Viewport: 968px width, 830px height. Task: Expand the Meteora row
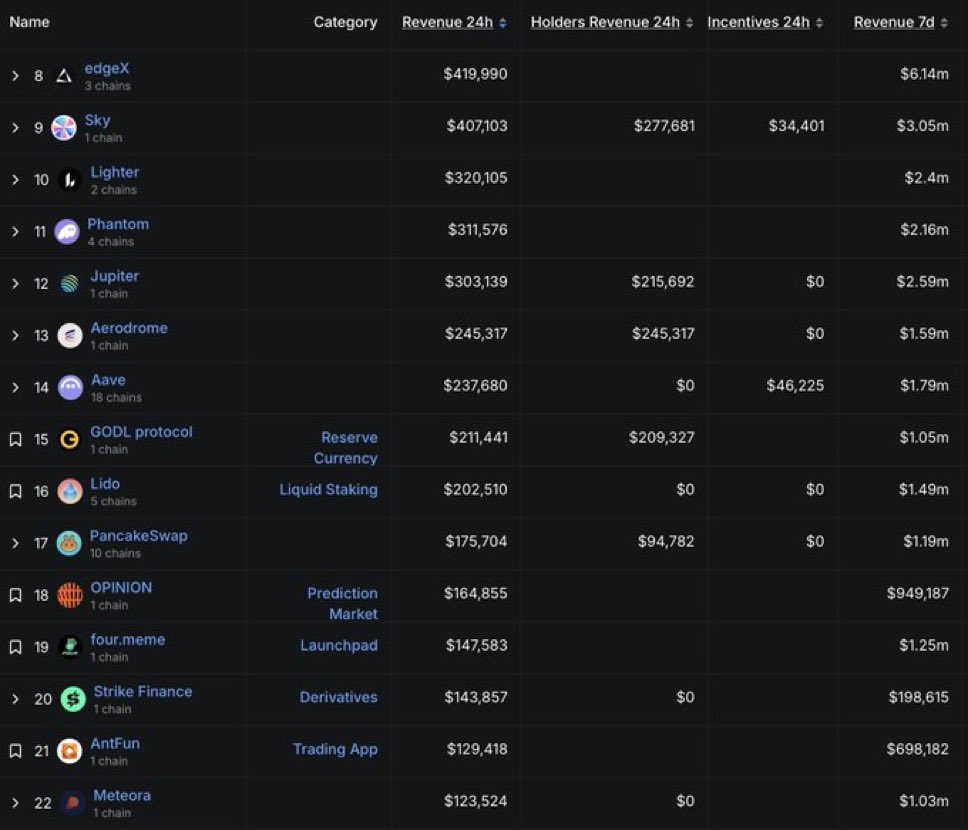tap(15, 802)
